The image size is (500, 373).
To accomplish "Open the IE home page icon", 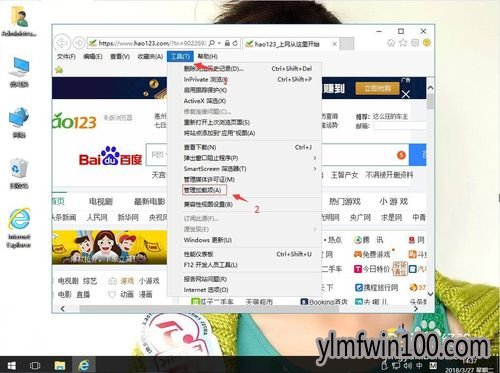I will pyautogui.click(x=391, y=43).
